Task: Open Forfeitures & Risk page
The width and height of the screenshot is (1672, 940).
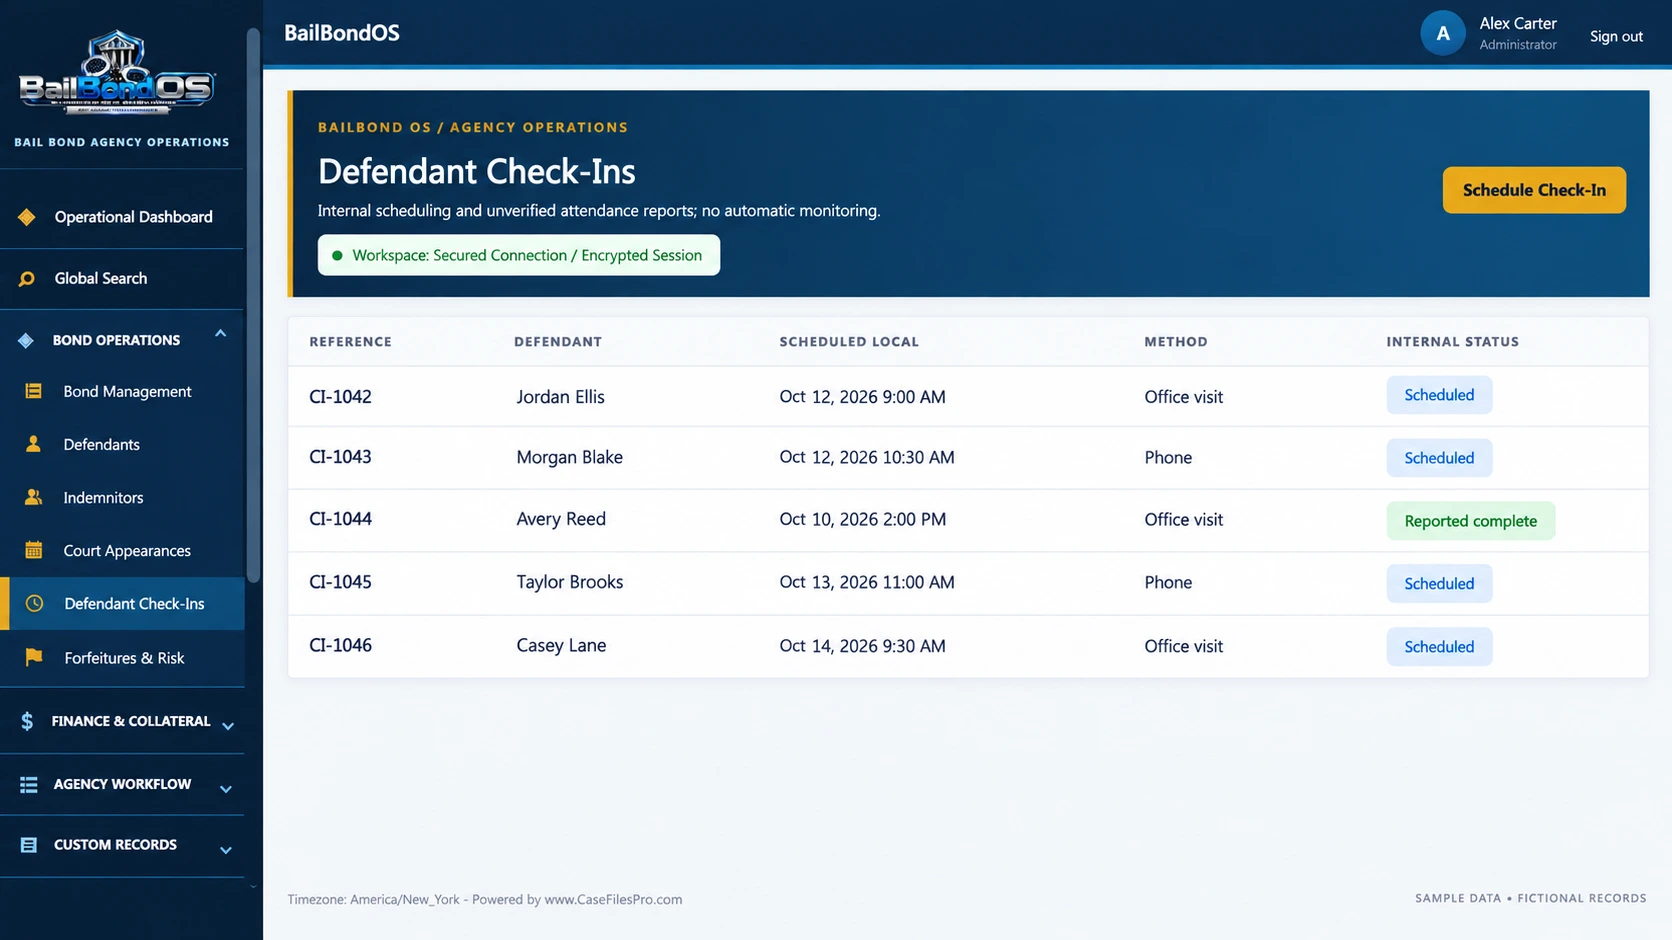Action: tap(122, 658)
